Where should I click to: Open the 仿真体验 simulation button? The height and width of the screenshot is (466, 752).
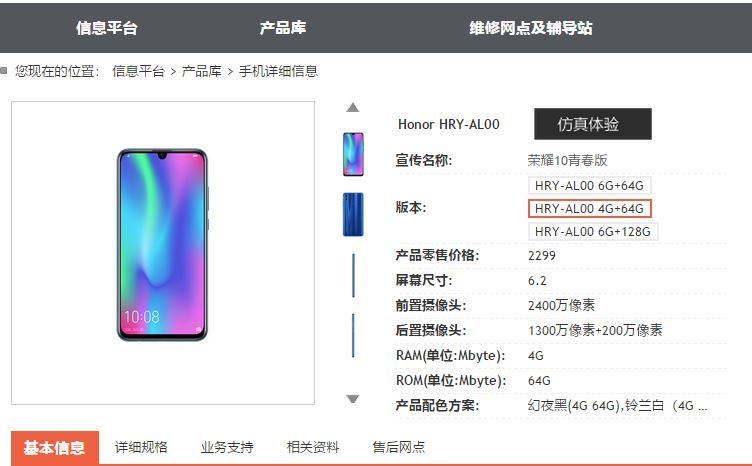(x=593, y=124)
